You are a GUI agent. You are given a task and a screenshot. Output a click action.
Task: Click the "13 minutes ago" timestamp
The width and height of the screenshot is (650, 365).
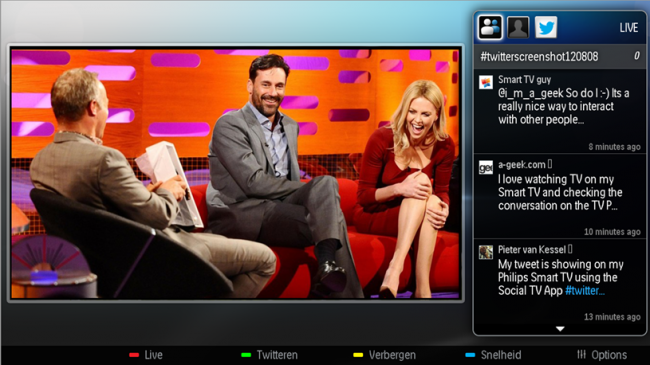612,317
